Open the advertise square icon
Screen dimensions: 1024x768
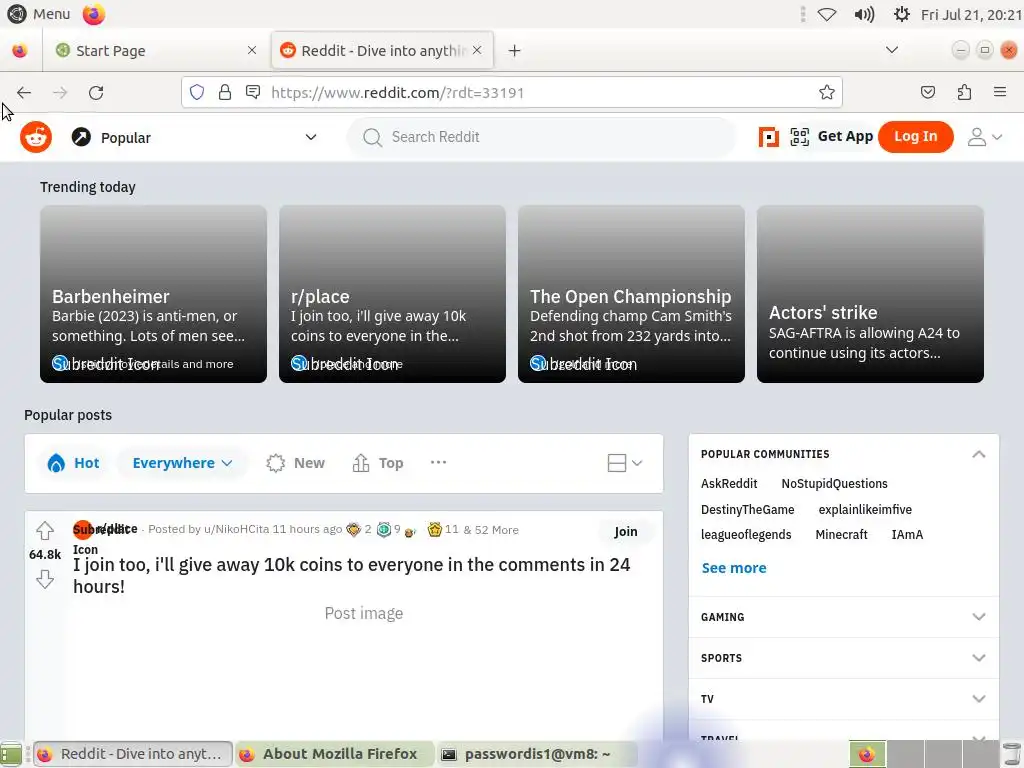pyautogui.click(x=769, y=137)
